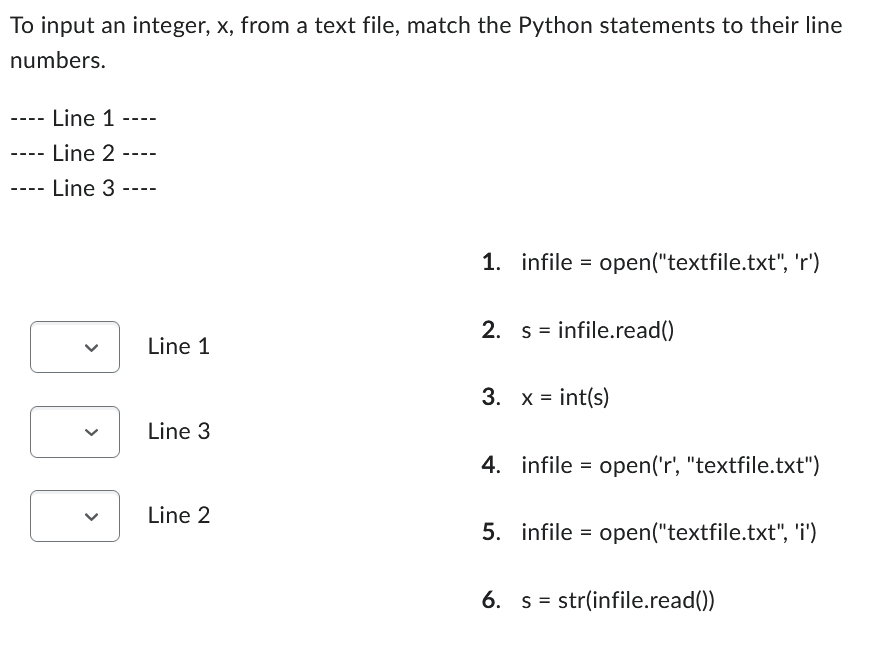Image resolution: width=870 pixels, height=651 pixels.
Task: Select answer option 4 with open('r', "textfile.txt")
Action: (x=670, y=465)
